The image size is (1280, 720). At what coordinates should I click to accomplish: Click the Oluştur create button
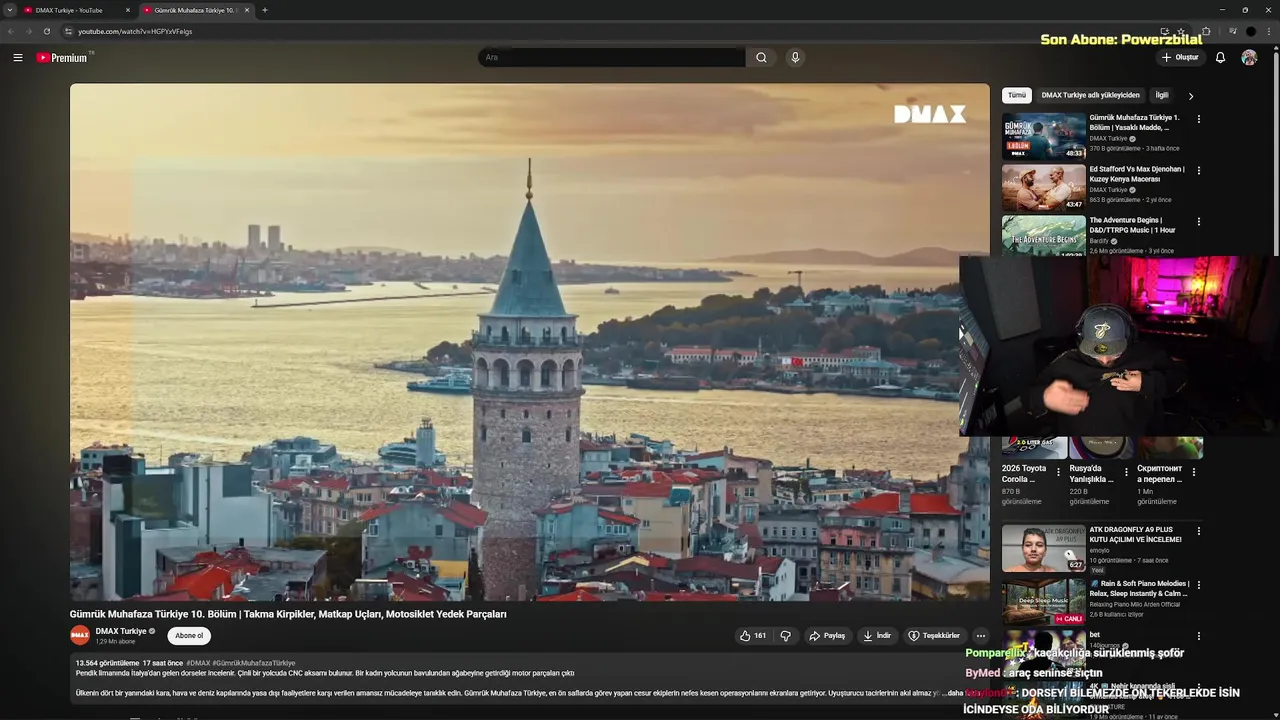coord(1180,57)
